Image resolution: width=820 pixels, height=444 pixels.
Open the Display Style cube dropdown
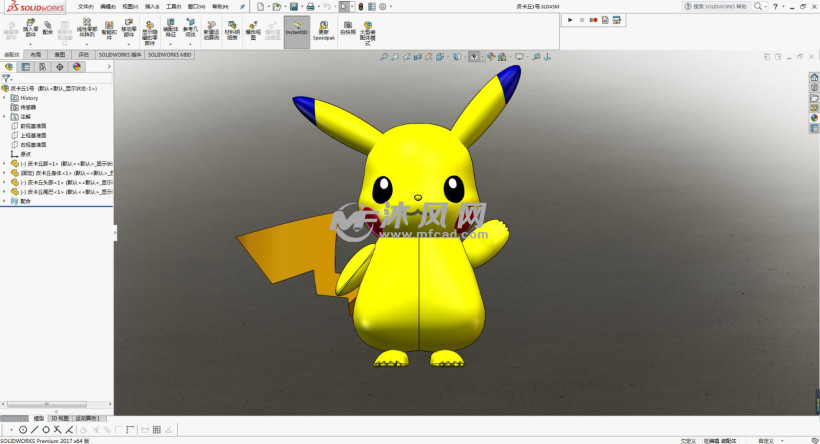[x=457, y=56]
